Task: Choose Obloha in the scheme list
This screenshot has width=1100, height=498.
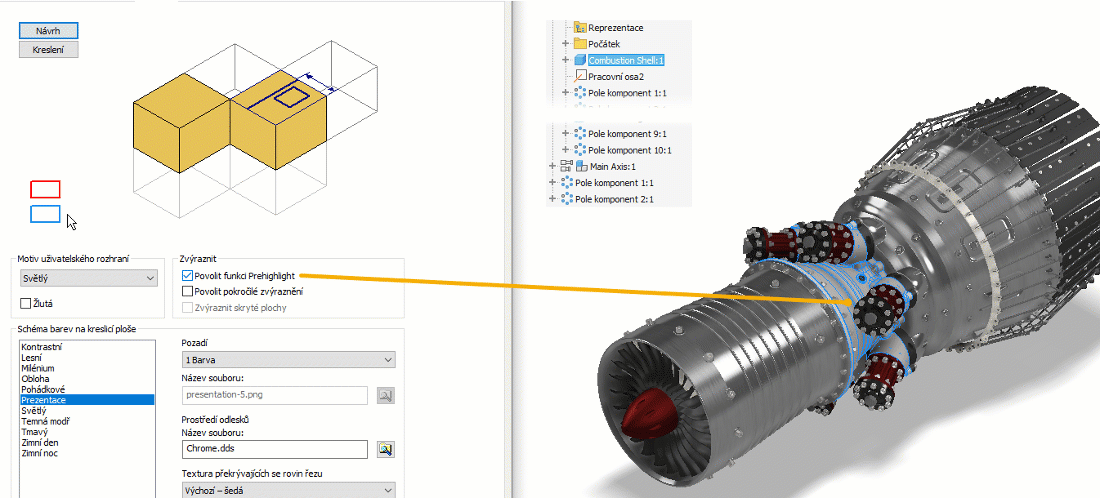Action: (x=87, y=379)
